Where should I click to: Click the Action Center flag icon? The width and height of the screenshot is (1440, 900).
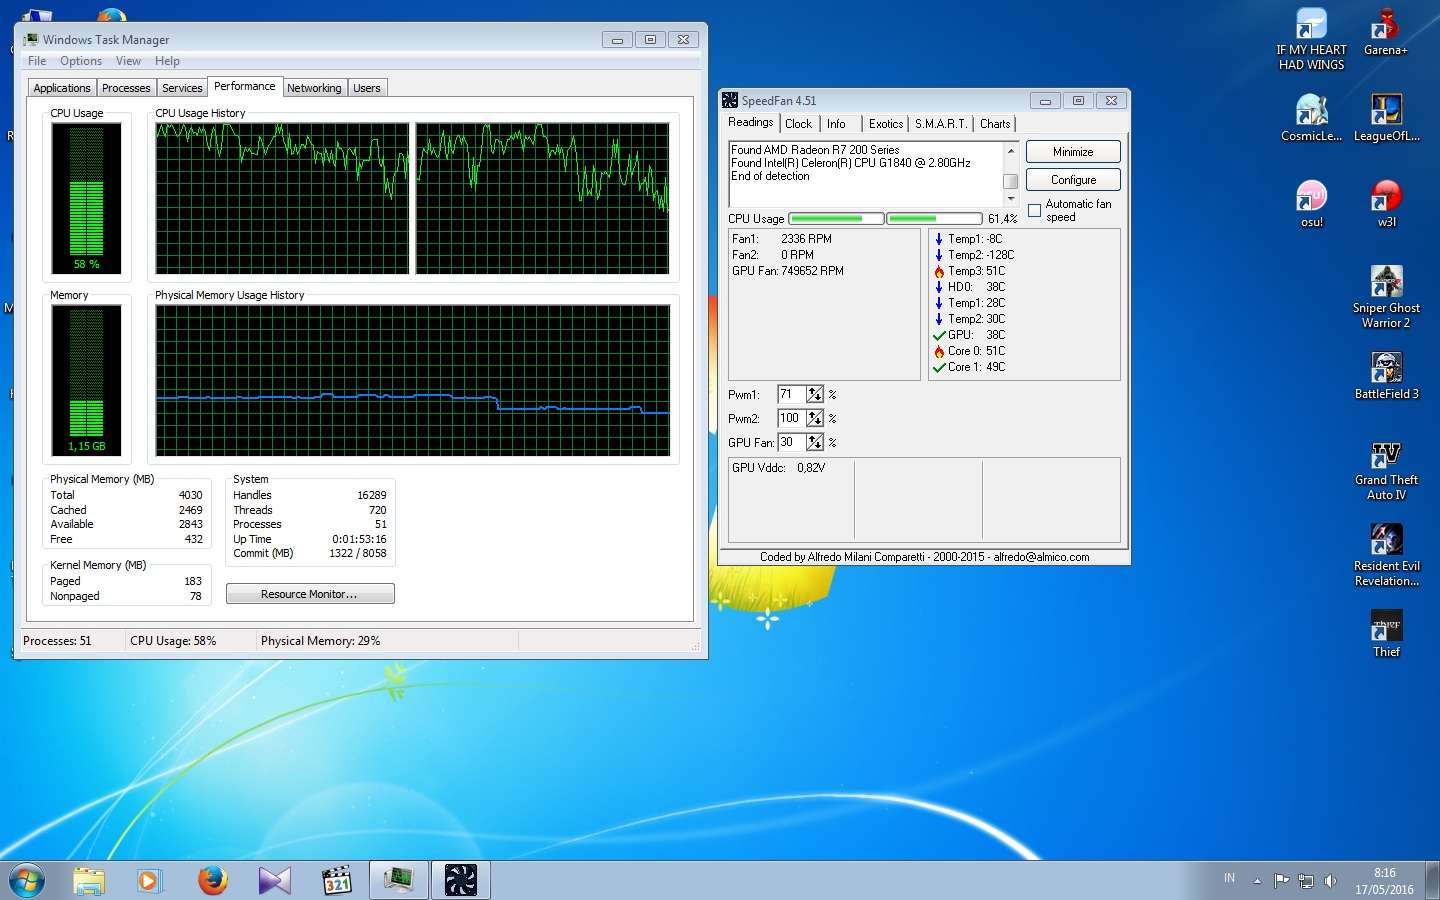tap(1281, 881)
